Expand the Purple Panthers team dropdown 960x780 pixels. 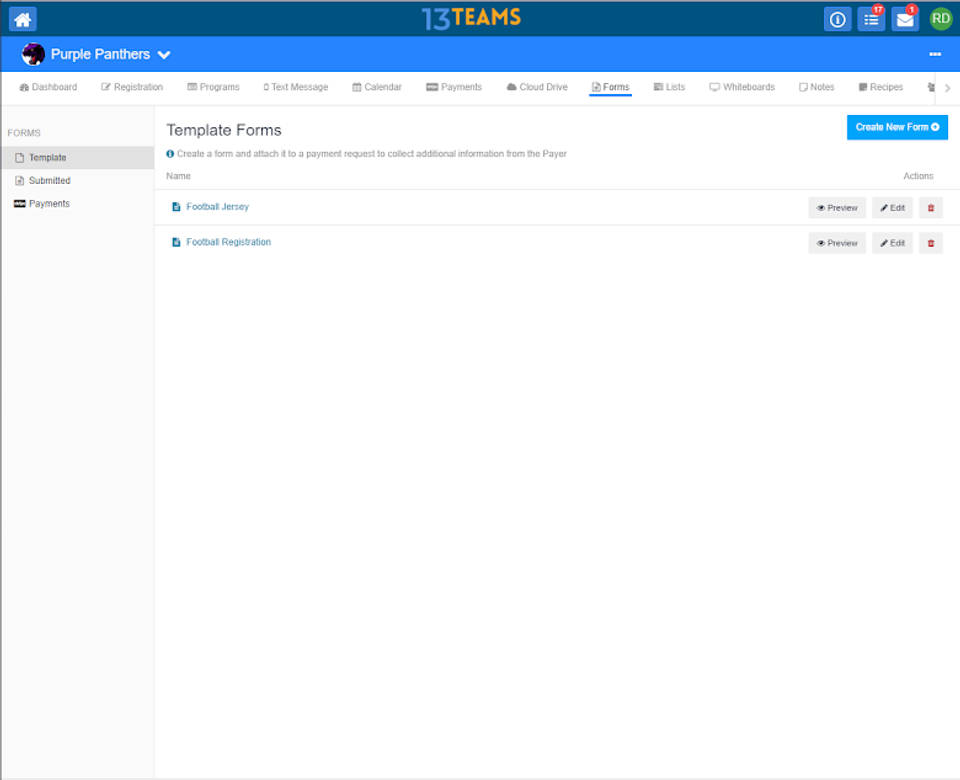coord(164,55)
